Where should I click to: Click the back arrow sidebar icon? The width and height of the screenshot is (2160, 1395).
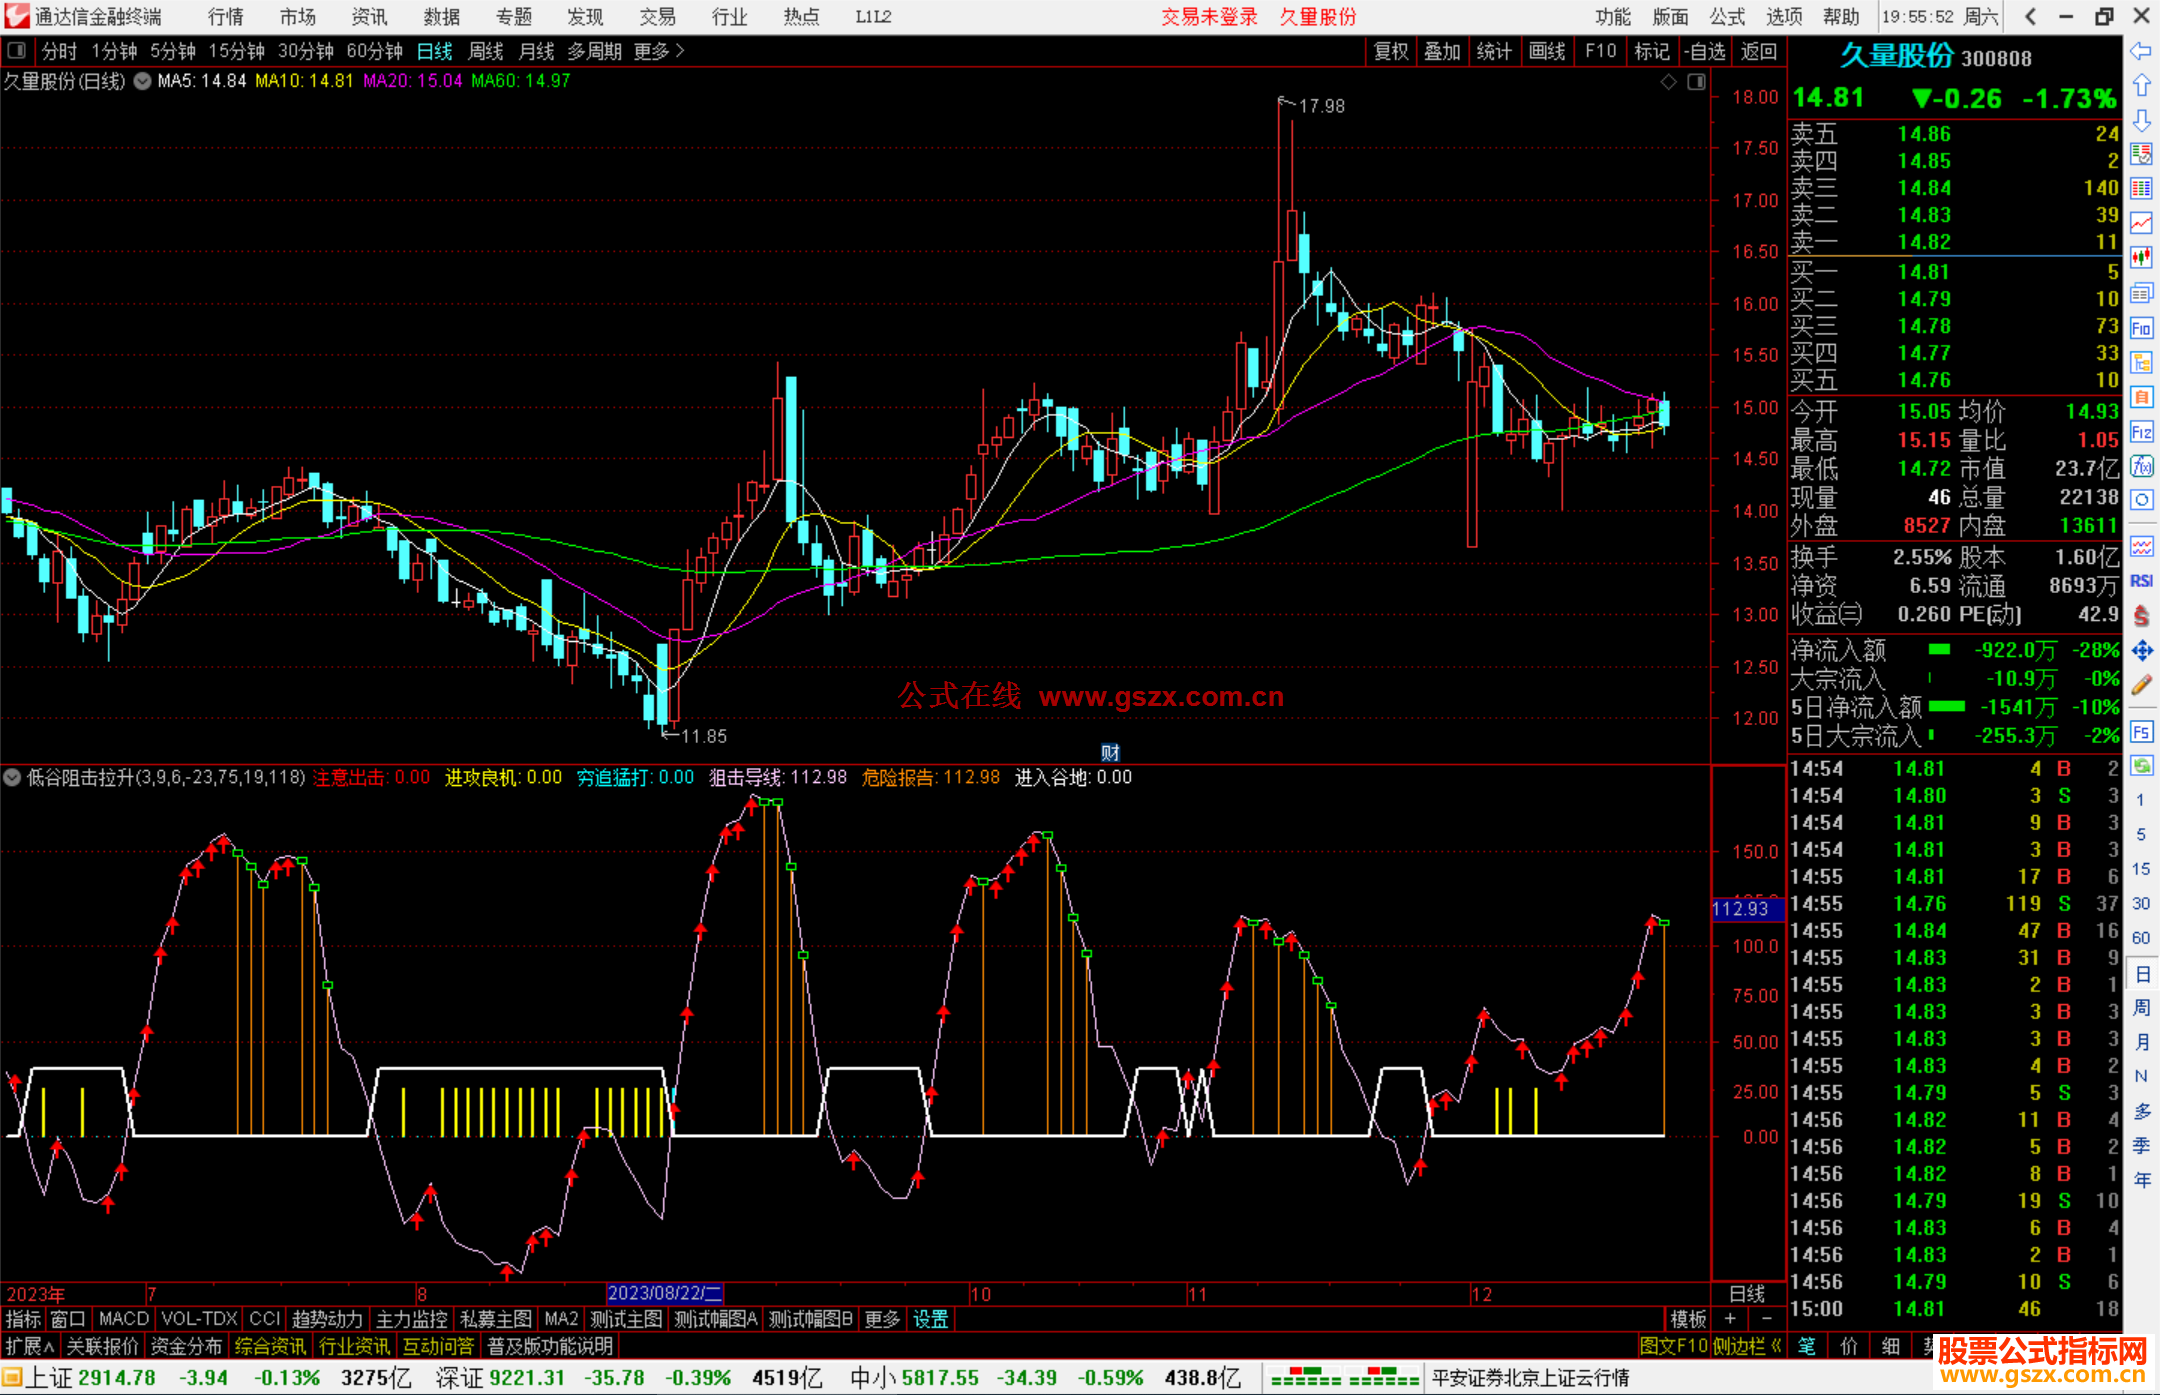2141,51
